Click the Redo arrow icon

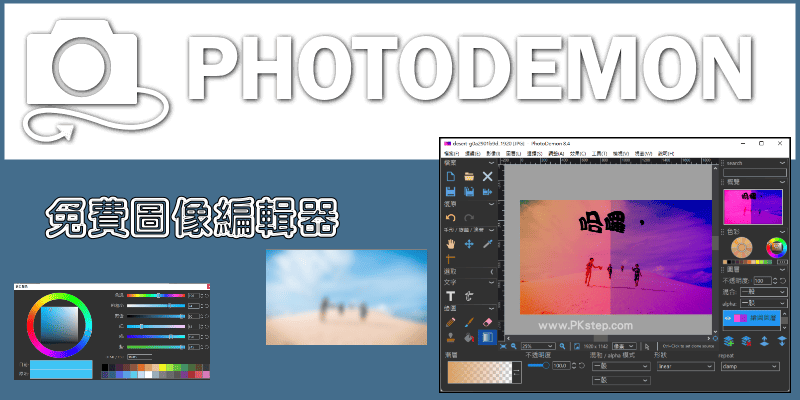469,218
